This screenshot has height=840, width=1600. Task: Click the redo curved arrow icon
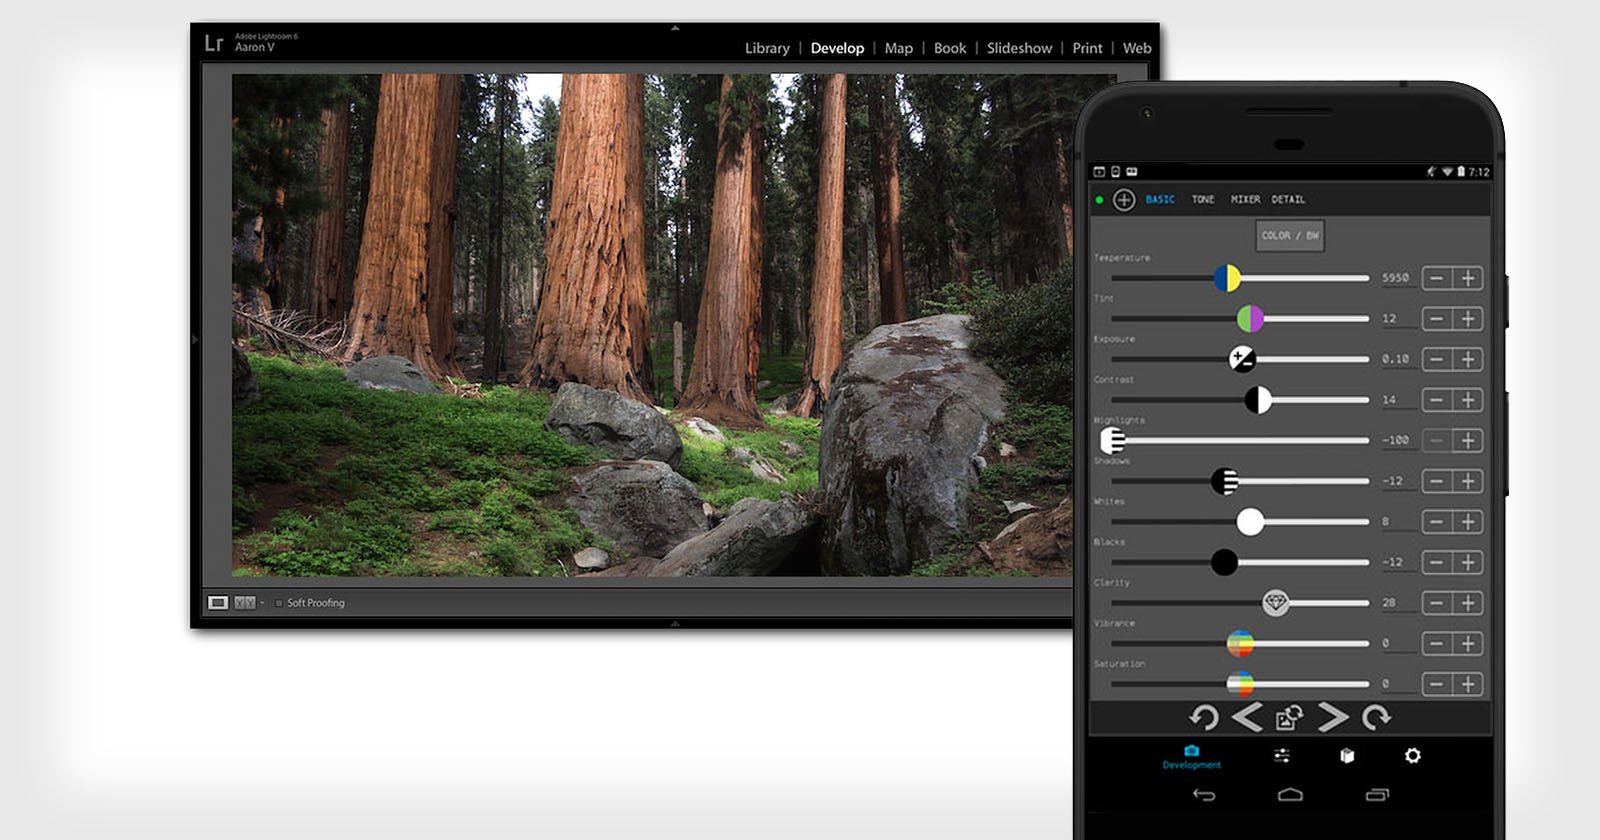(1377, 717)
